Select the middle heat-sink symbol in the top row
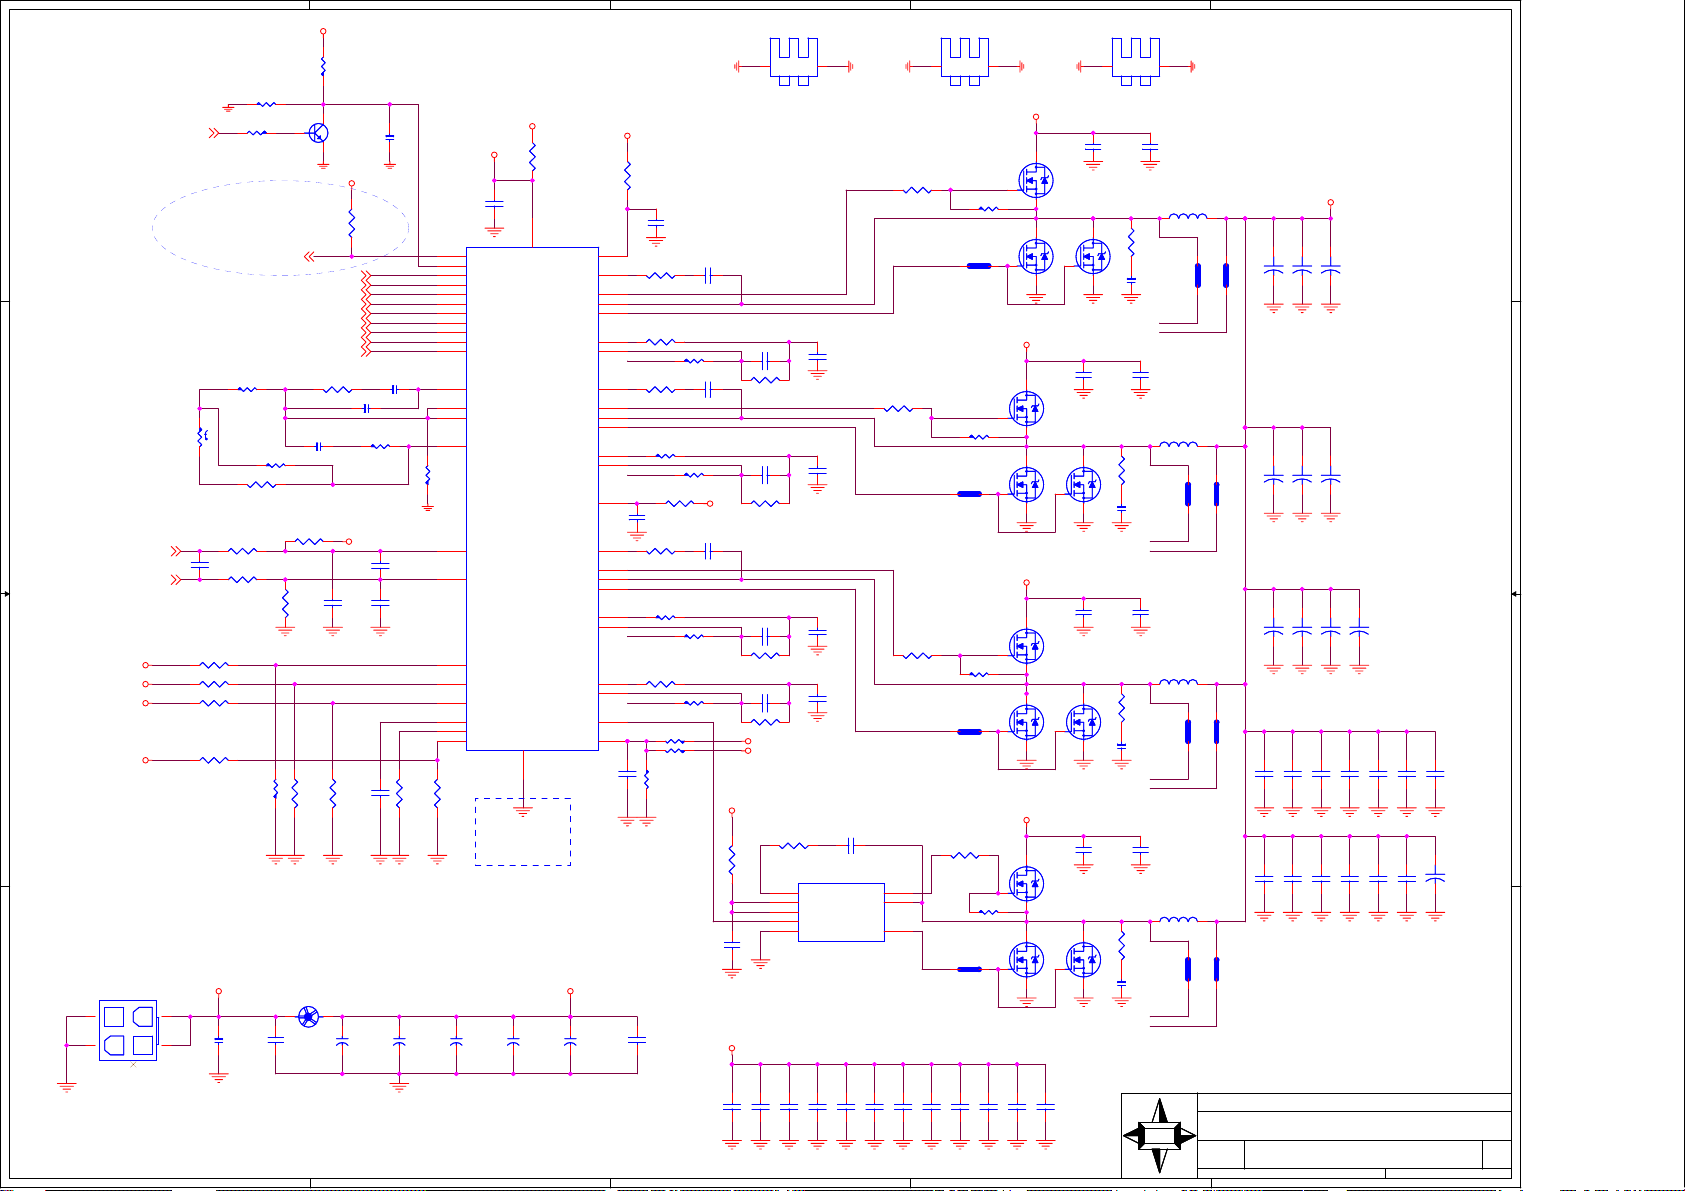Image resolution: width=1685 pixels, height=1191 pixels. [x=965, y=61]
